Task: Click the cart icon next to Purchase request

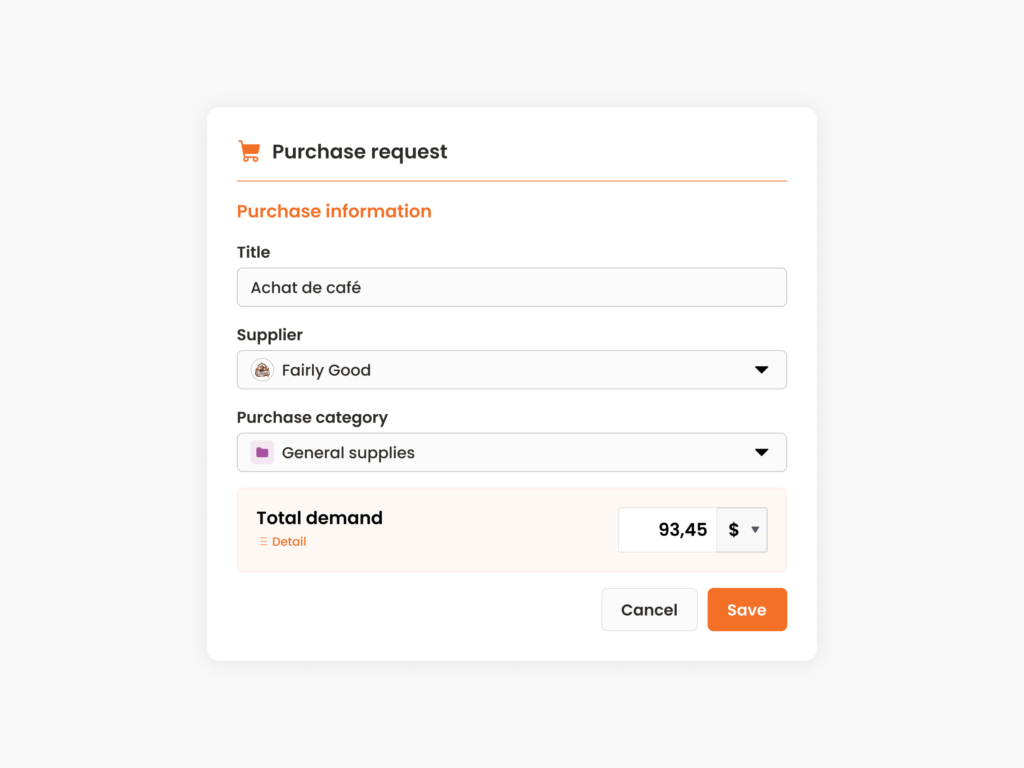Action: pos(249,150)
